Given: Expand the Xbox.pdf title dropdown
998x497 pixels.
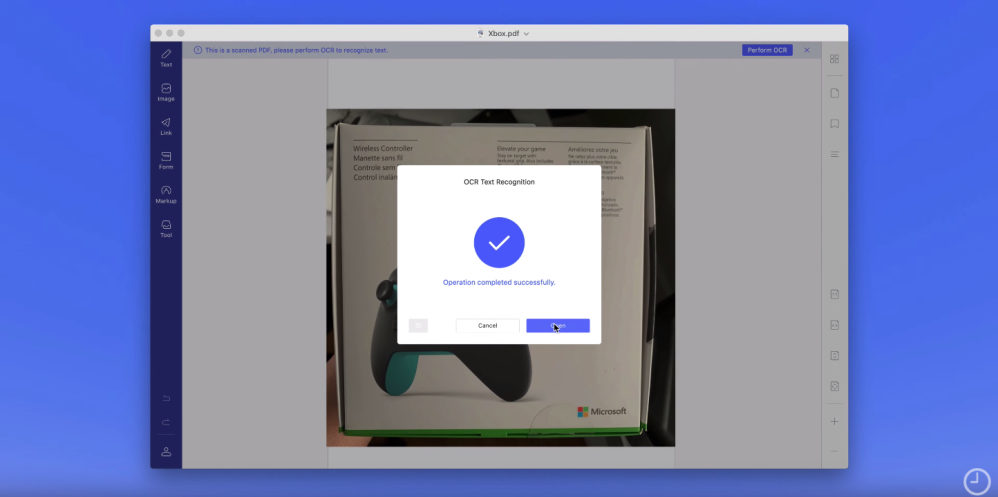Looking at the screenshot, I should [526, 33].
